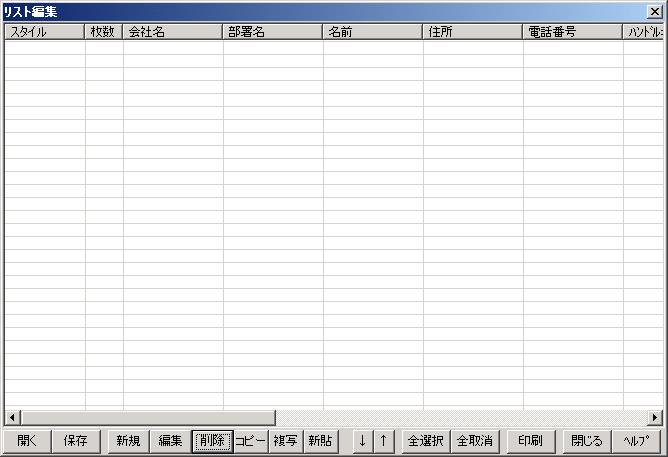
Task: Click the 名前 column header
Action: (372, 32)
